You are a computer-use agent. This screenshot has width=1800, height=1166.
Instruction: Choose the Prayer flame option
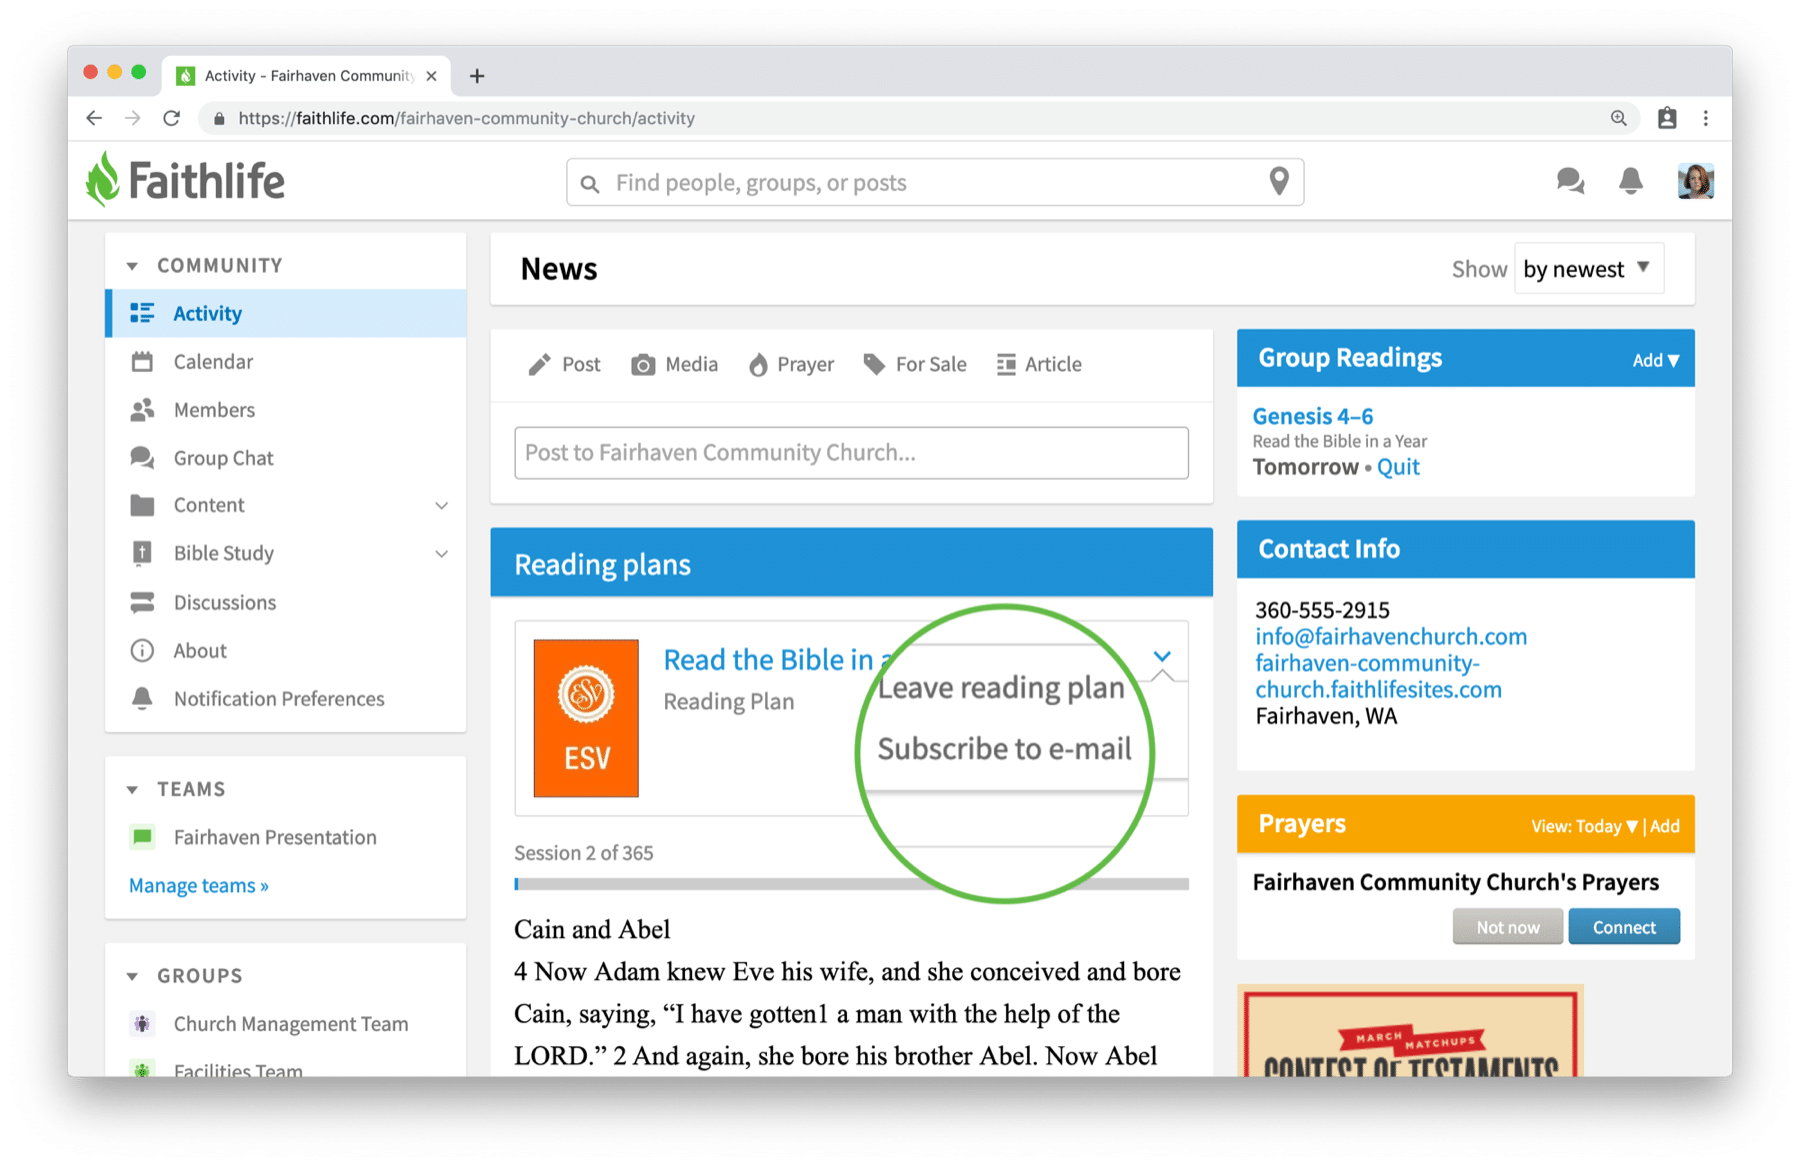[791, 364]
